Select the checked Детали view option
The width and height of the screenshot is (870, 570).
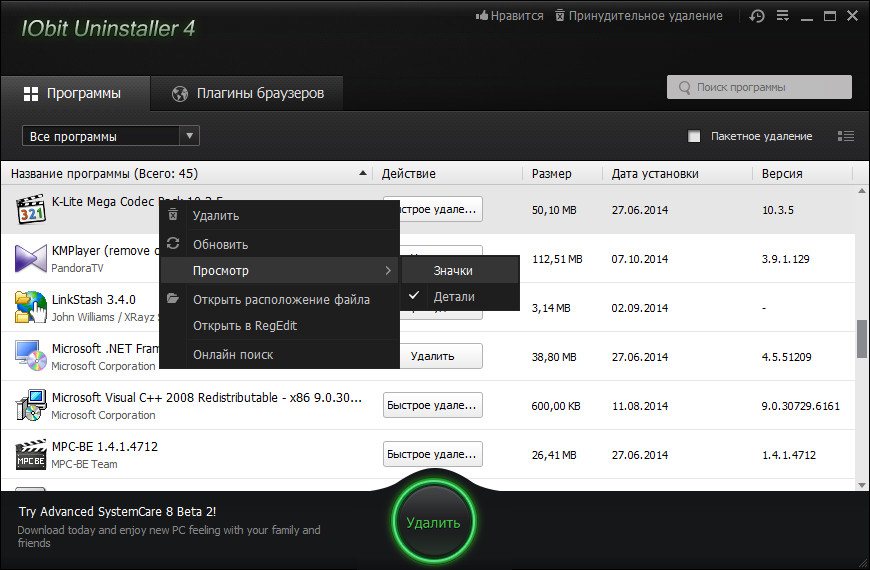(461, 296)
